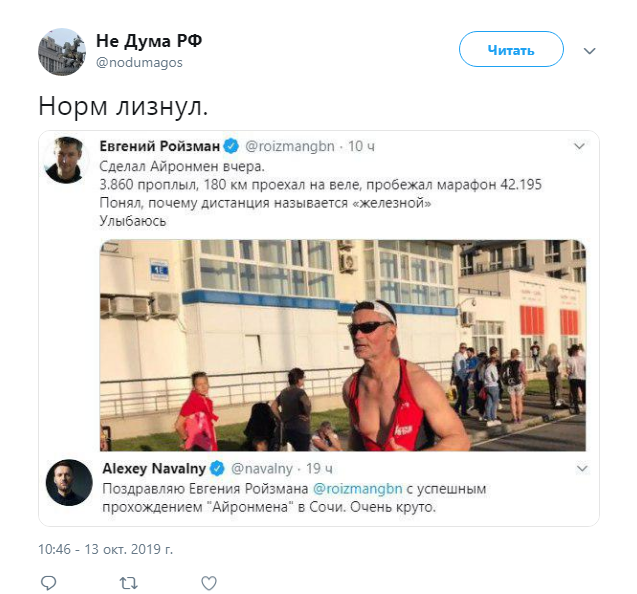Image resolution: width=637 pixels, height=594 pixels.
Task: Open Alexey Navalny display name
Action: coord(154,468)
